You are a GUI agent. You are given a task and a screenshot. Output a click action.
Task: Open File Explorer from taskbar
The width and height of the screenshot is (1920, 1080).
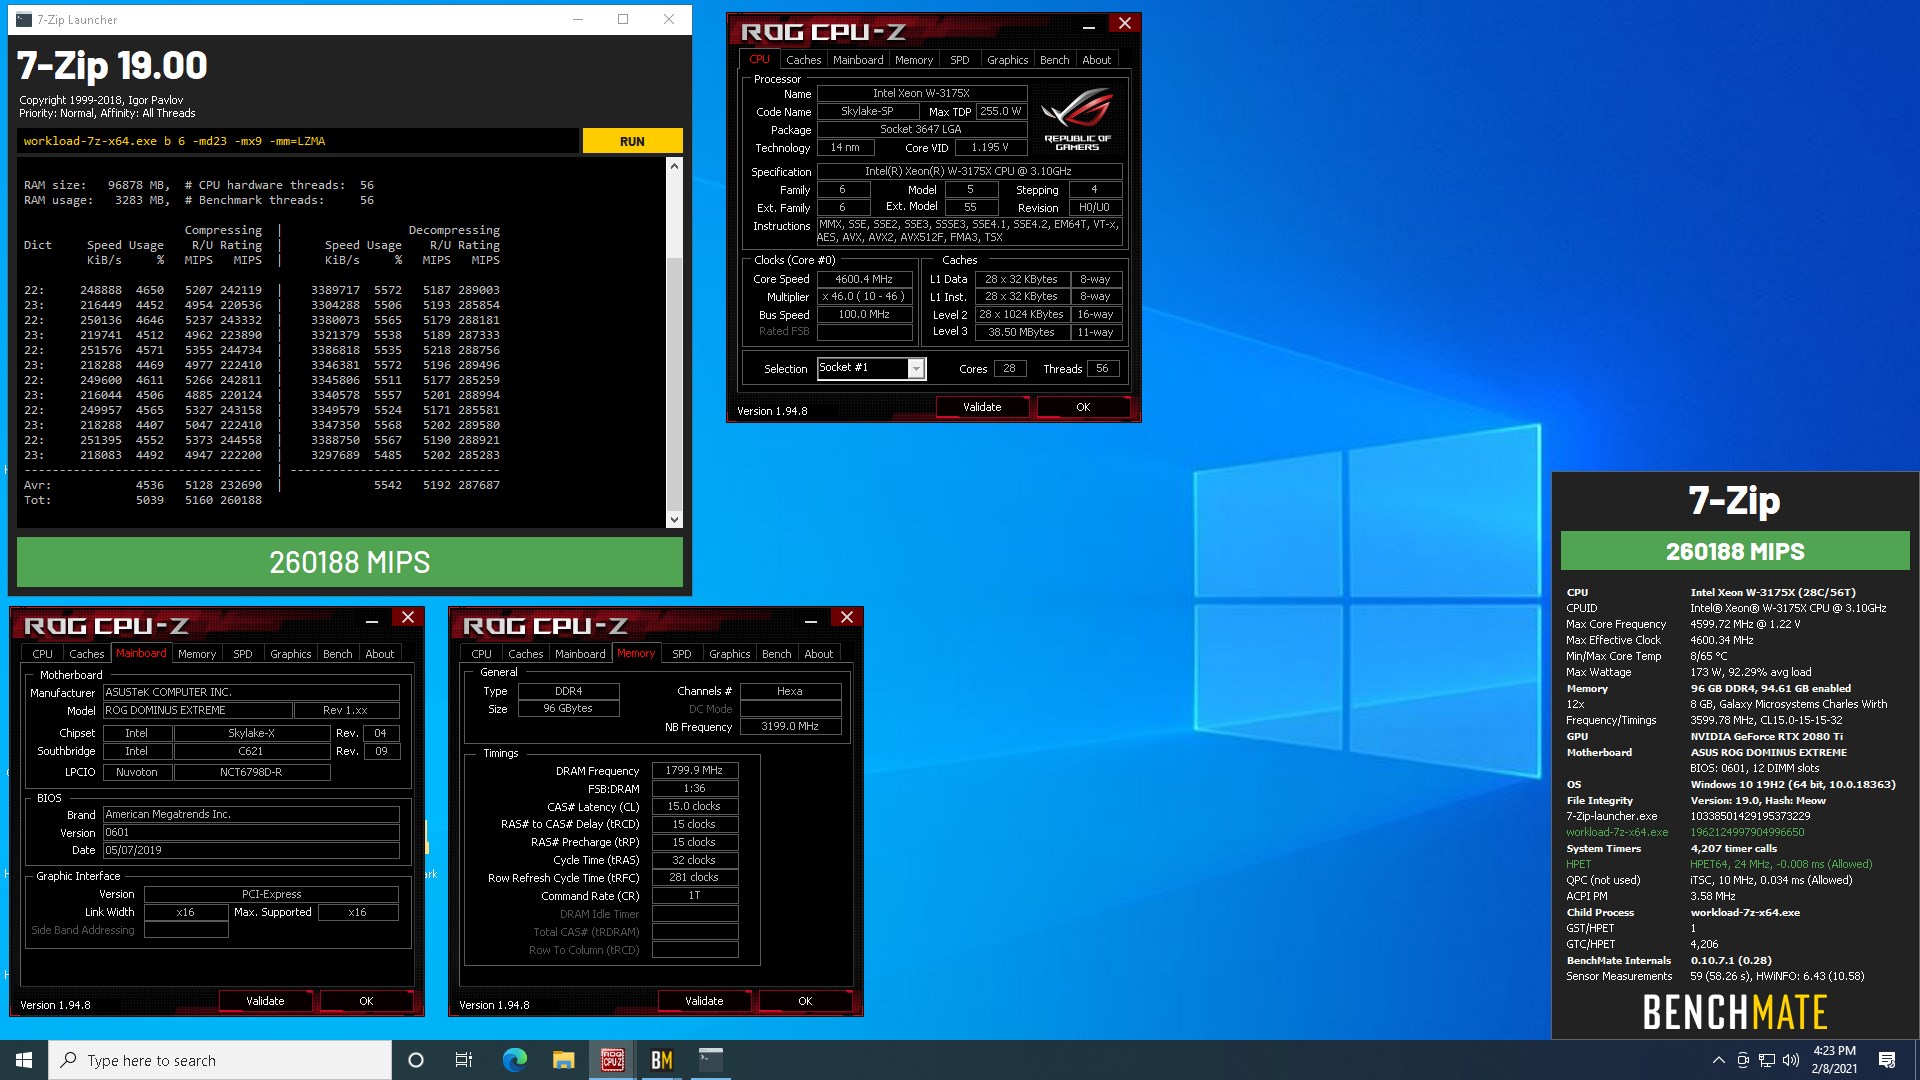[x=563, y=1060]
